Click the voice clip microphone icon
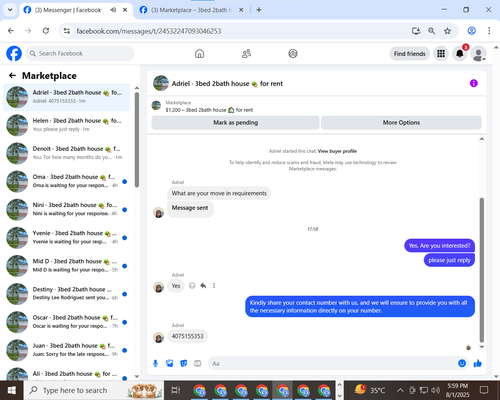 (x=155, y=363)
